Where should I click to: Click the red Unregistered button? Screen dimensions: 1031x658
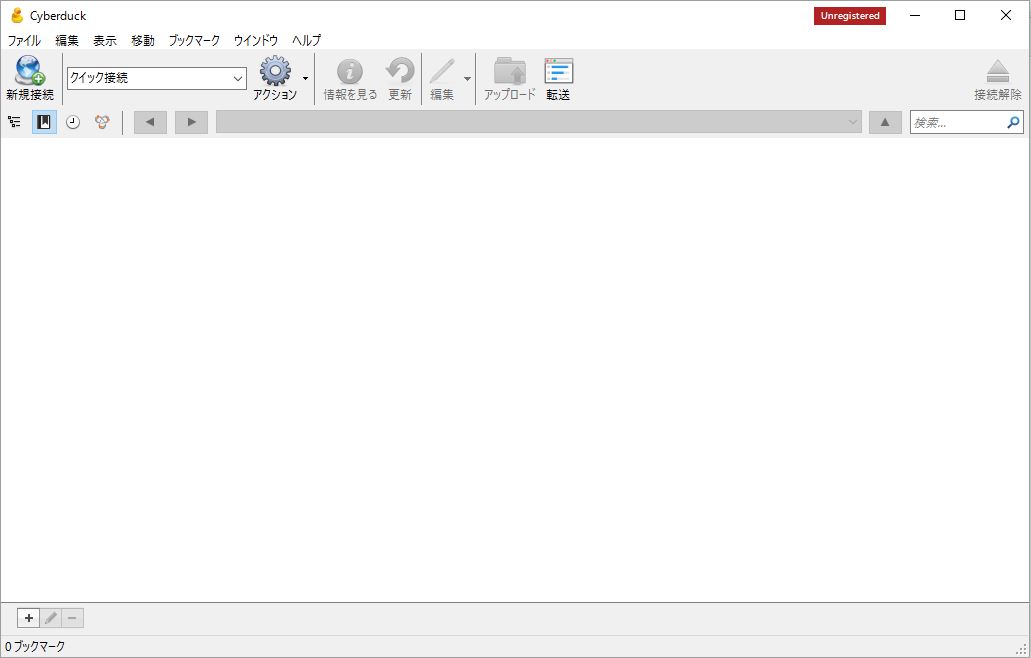coord(850,16)
